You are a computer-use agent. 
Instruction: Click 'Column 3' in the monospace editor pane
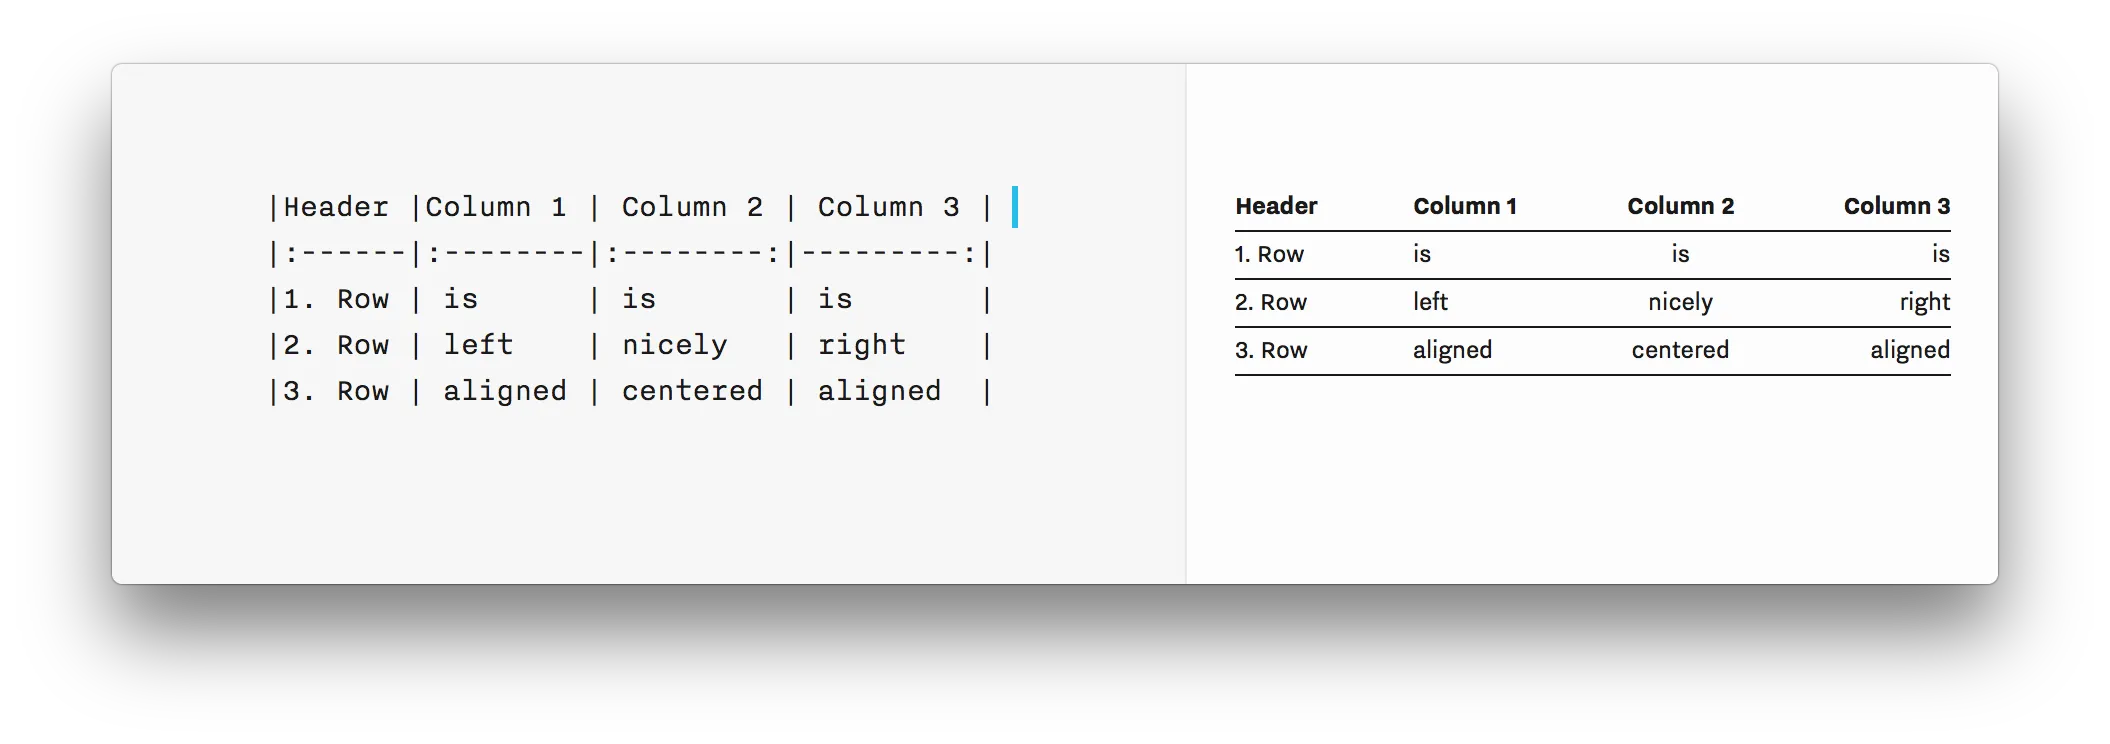[888, 207]
